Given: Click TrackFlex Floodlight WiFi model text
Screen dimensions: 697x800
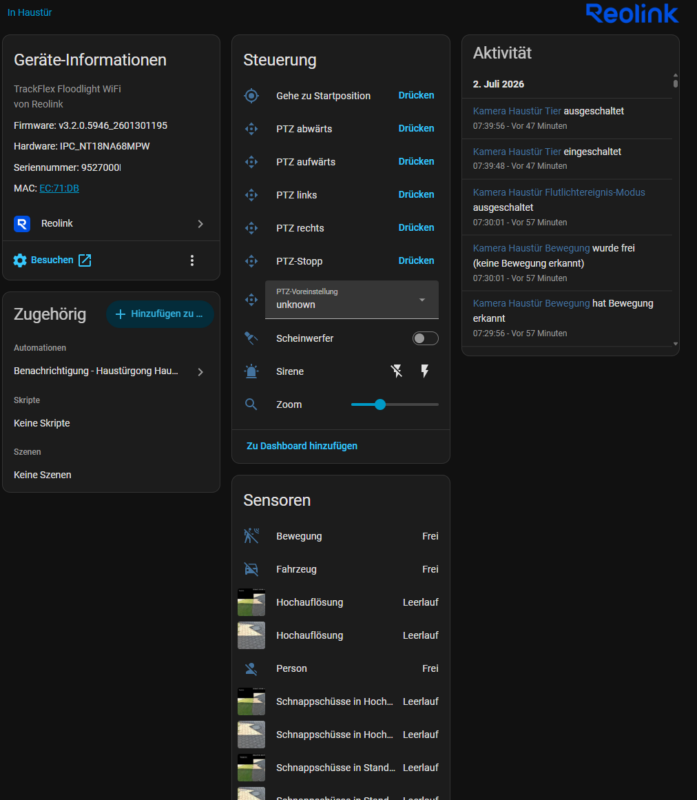Looking at the screenshot, I should (x=67, y=89).
